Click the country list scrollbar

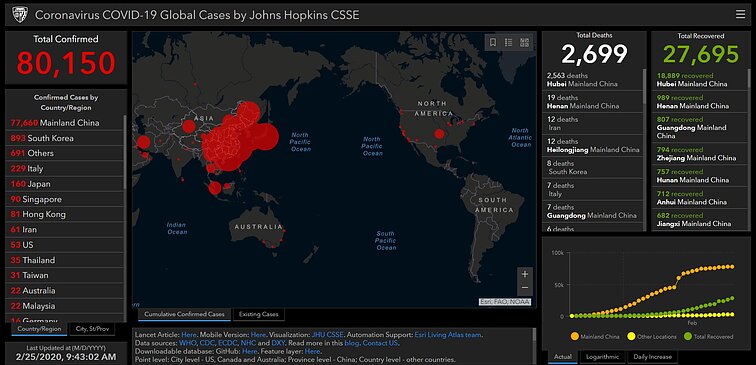tap(125, 151)
